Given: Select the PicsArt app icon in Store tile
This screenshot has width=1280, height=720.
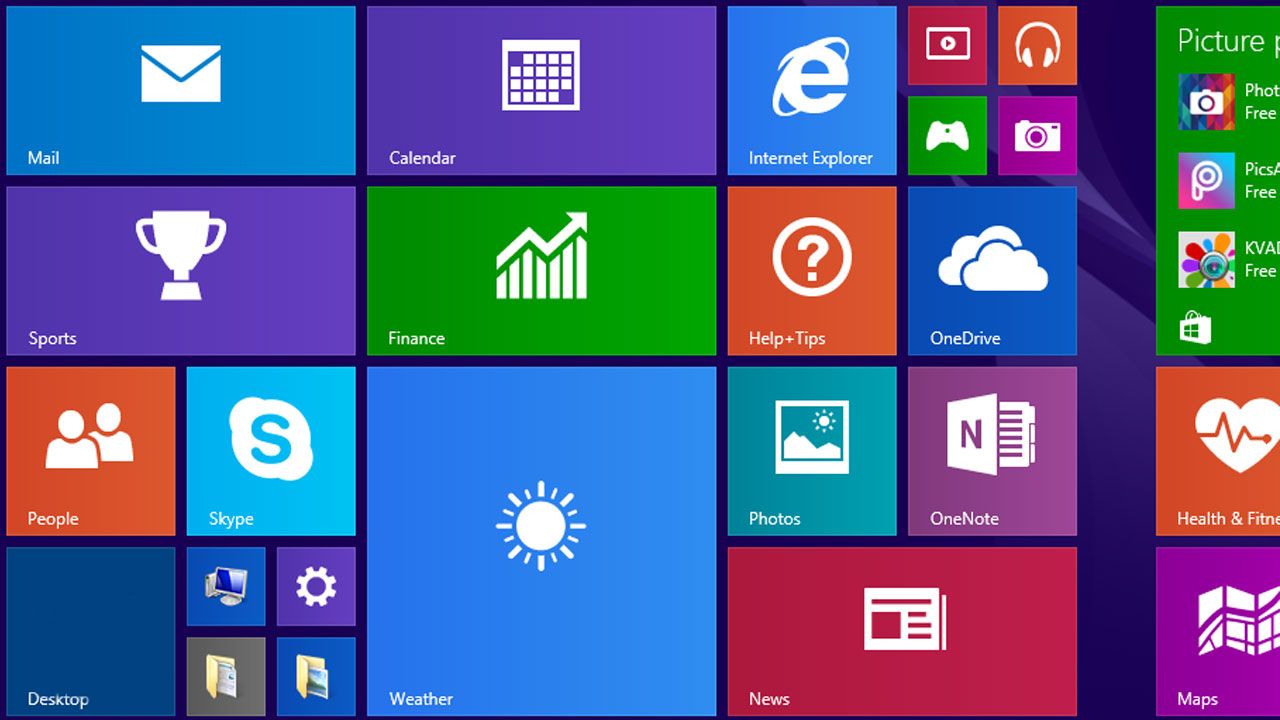Looking at the screenshot, I should [x=1206, y=181].
